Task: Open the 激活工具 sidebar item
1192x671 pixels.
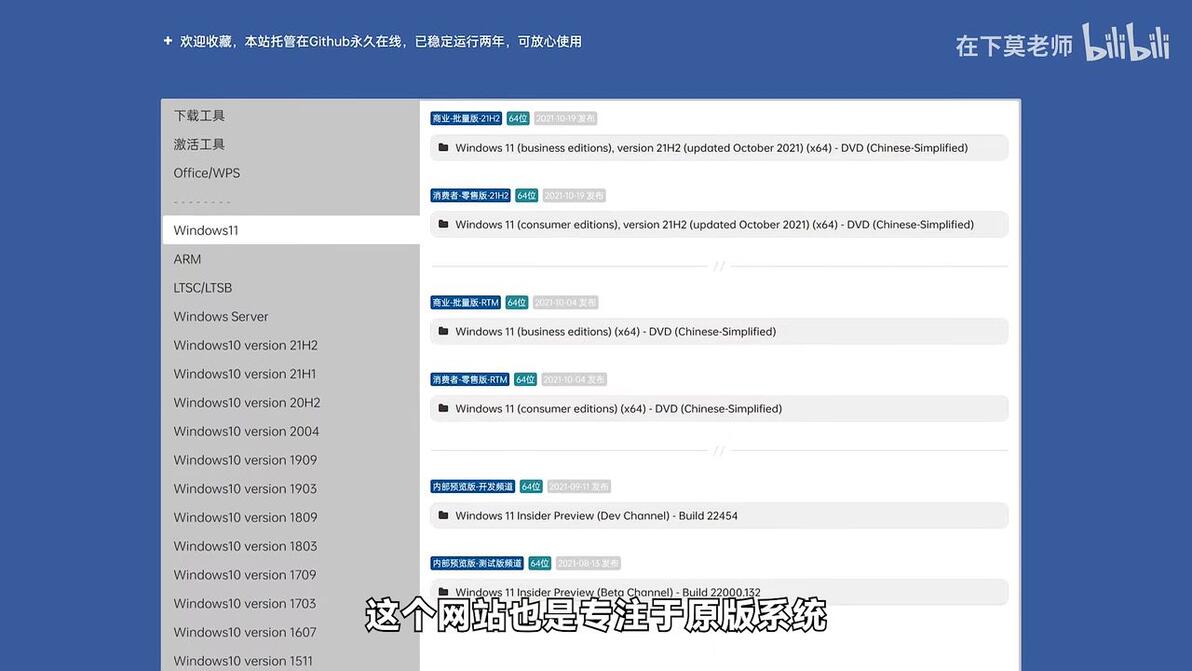Action: 290,144
